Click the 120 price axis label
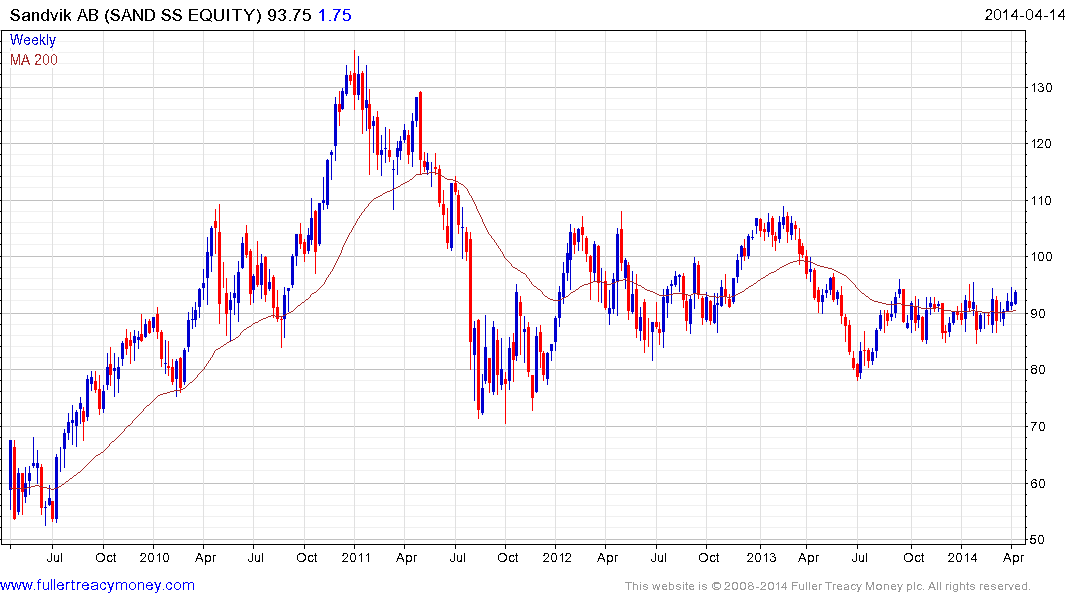 tap(1041, 143)
